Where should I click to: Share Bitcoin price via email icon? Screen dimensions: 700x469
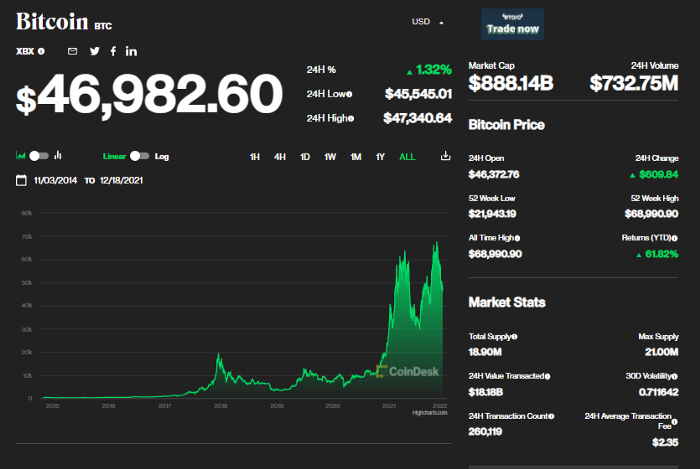pos(72,51)
